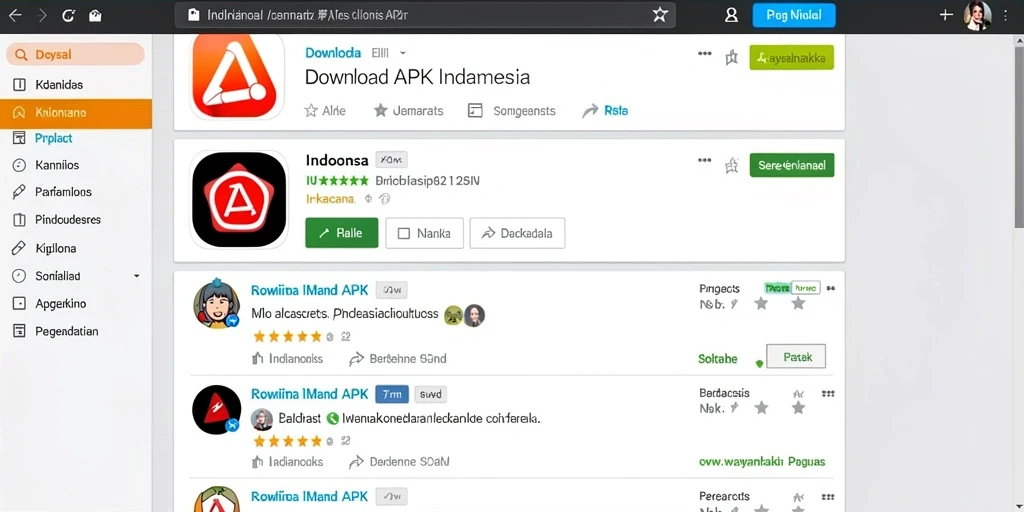Click the black Indoonsa app icon

pos(238,199)
